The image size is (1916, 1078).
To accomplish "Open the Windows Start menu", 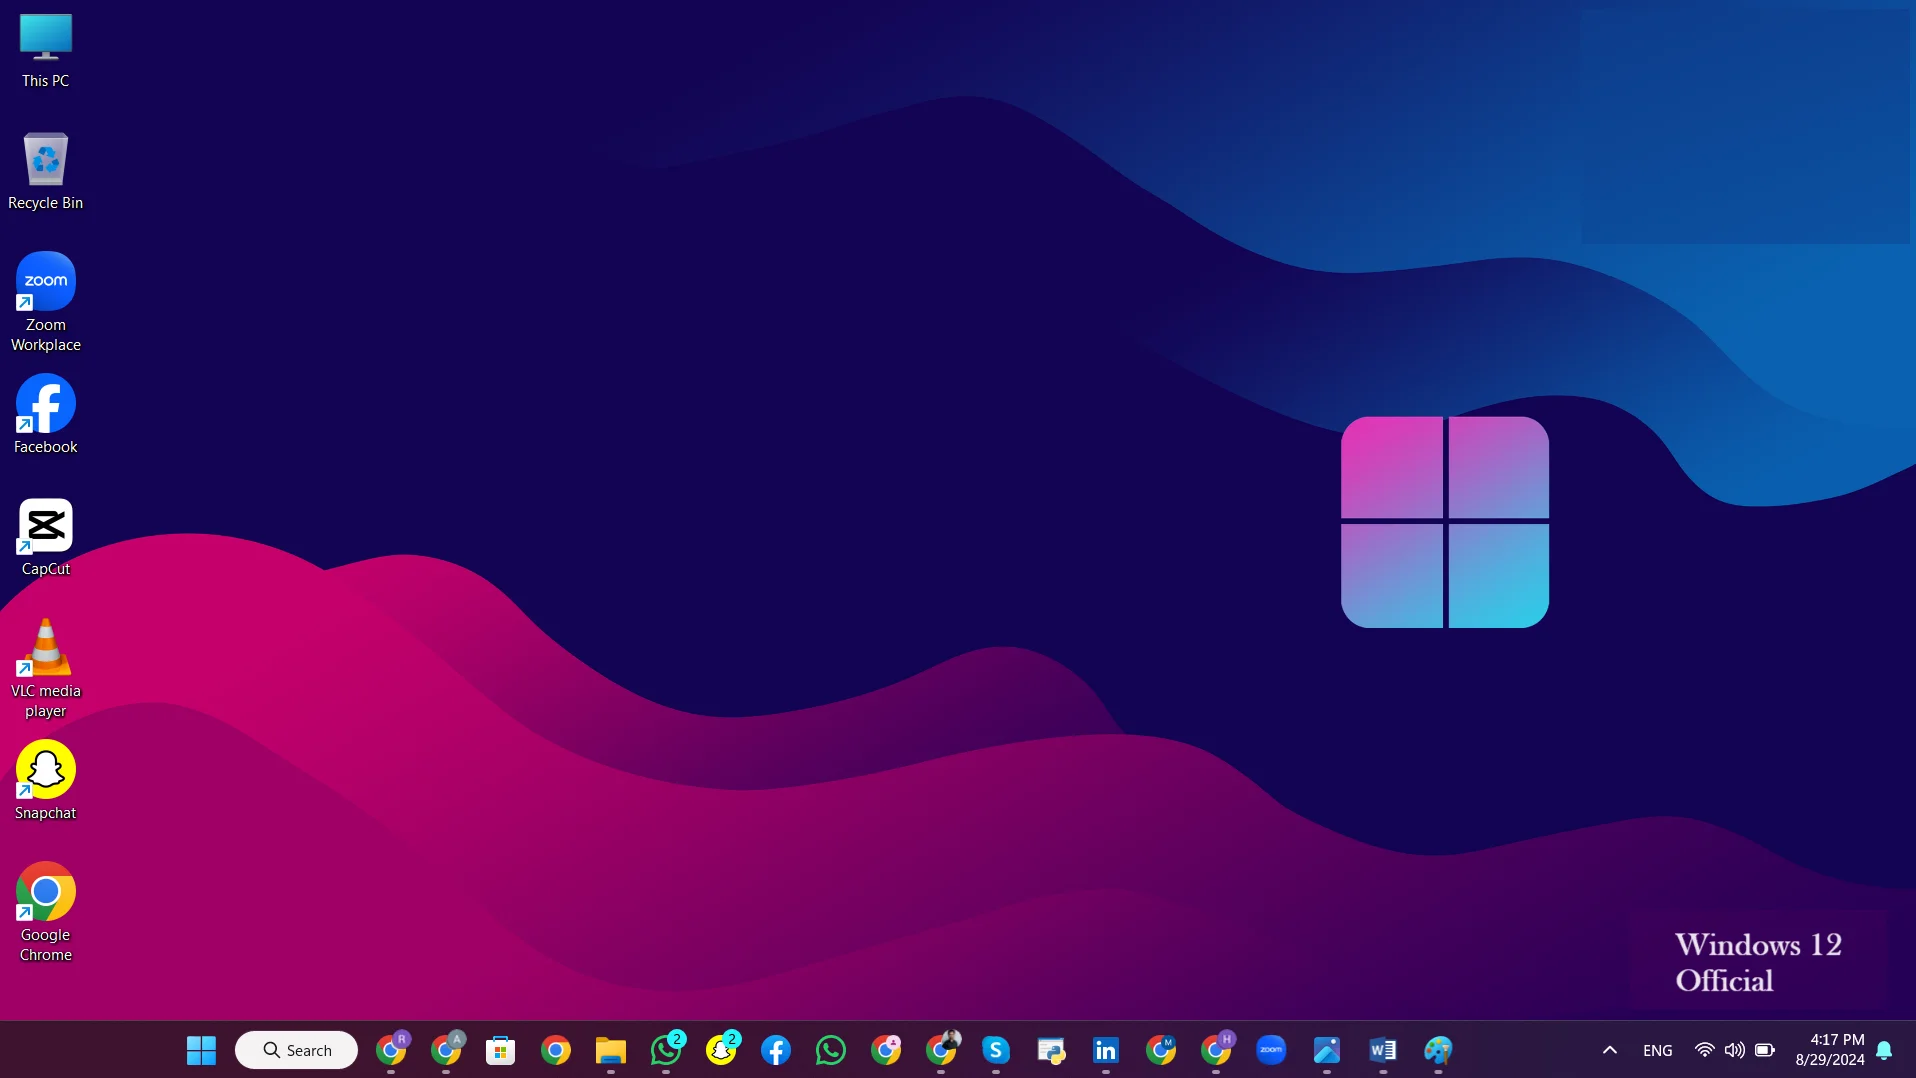I will [201, 1050].
